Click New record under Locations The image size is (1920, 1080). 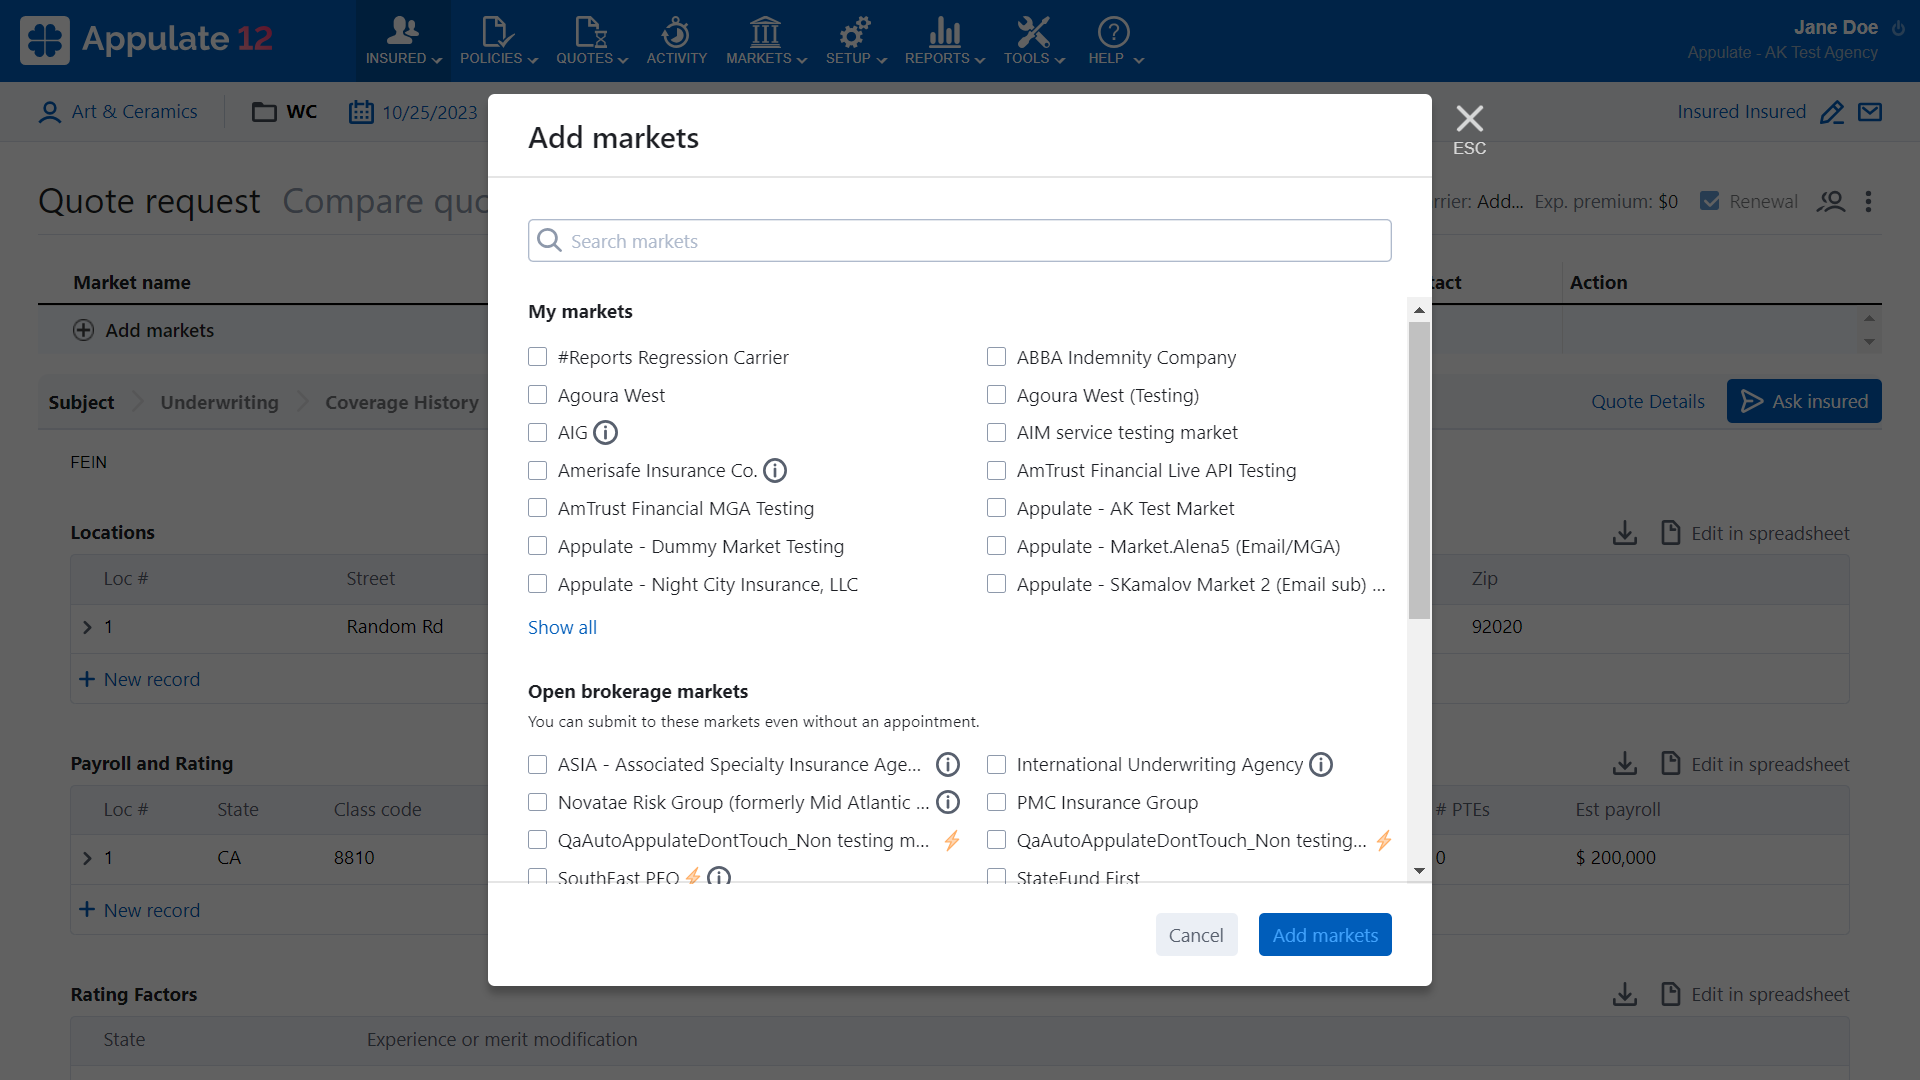pos(139,679)
